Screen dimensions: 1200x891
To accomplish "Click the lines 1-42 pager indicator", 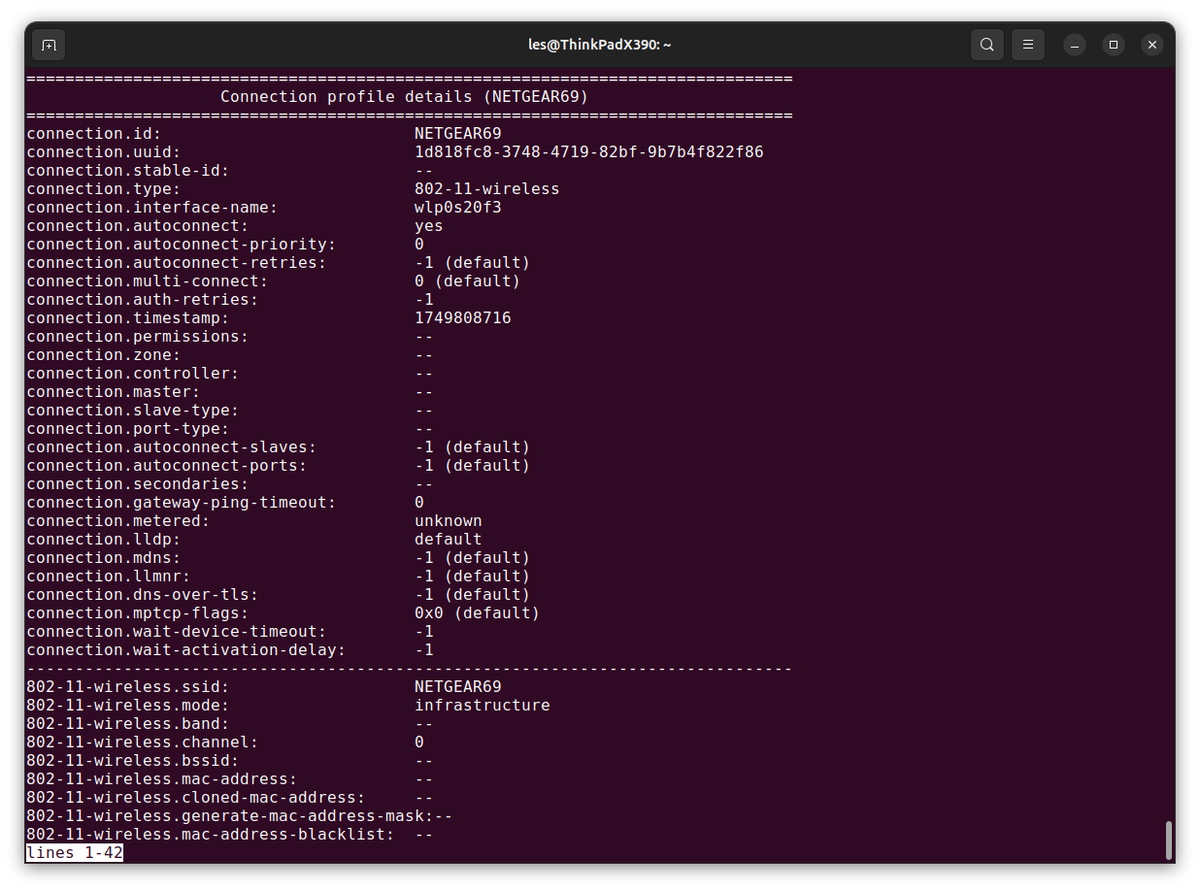I will click(x=73, y=852).
